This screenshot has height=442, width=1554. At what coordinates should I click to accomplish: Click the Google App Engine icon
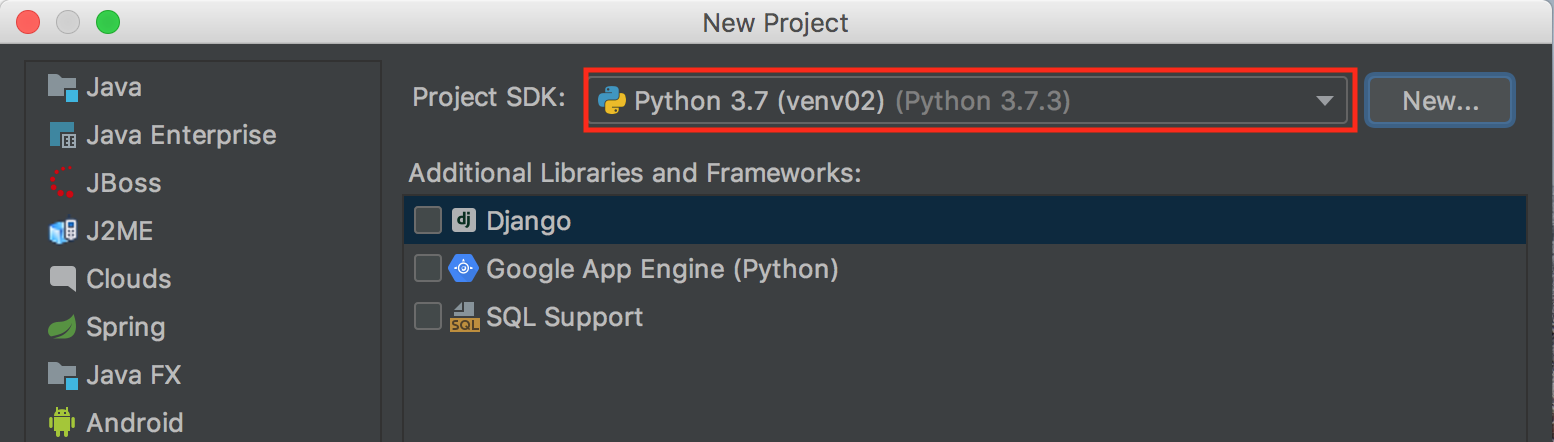463,268
